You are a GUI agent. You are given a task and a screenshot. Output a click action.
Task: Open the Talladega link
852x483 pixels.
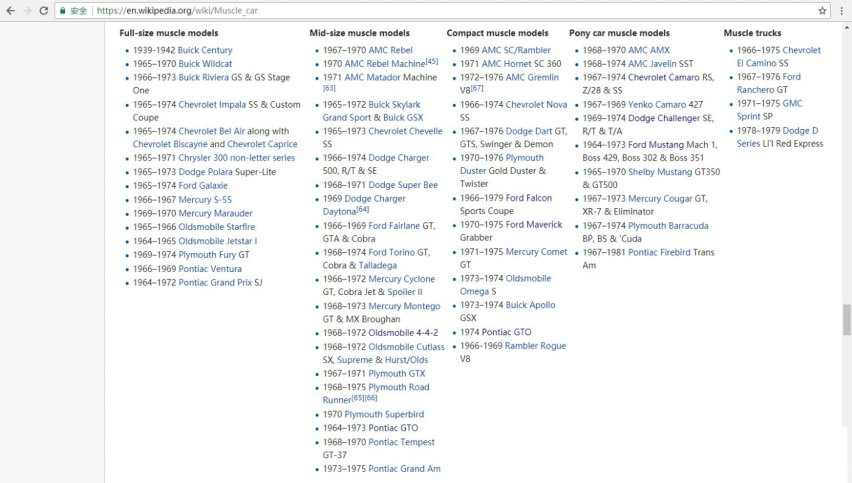[x=378, y=265]
